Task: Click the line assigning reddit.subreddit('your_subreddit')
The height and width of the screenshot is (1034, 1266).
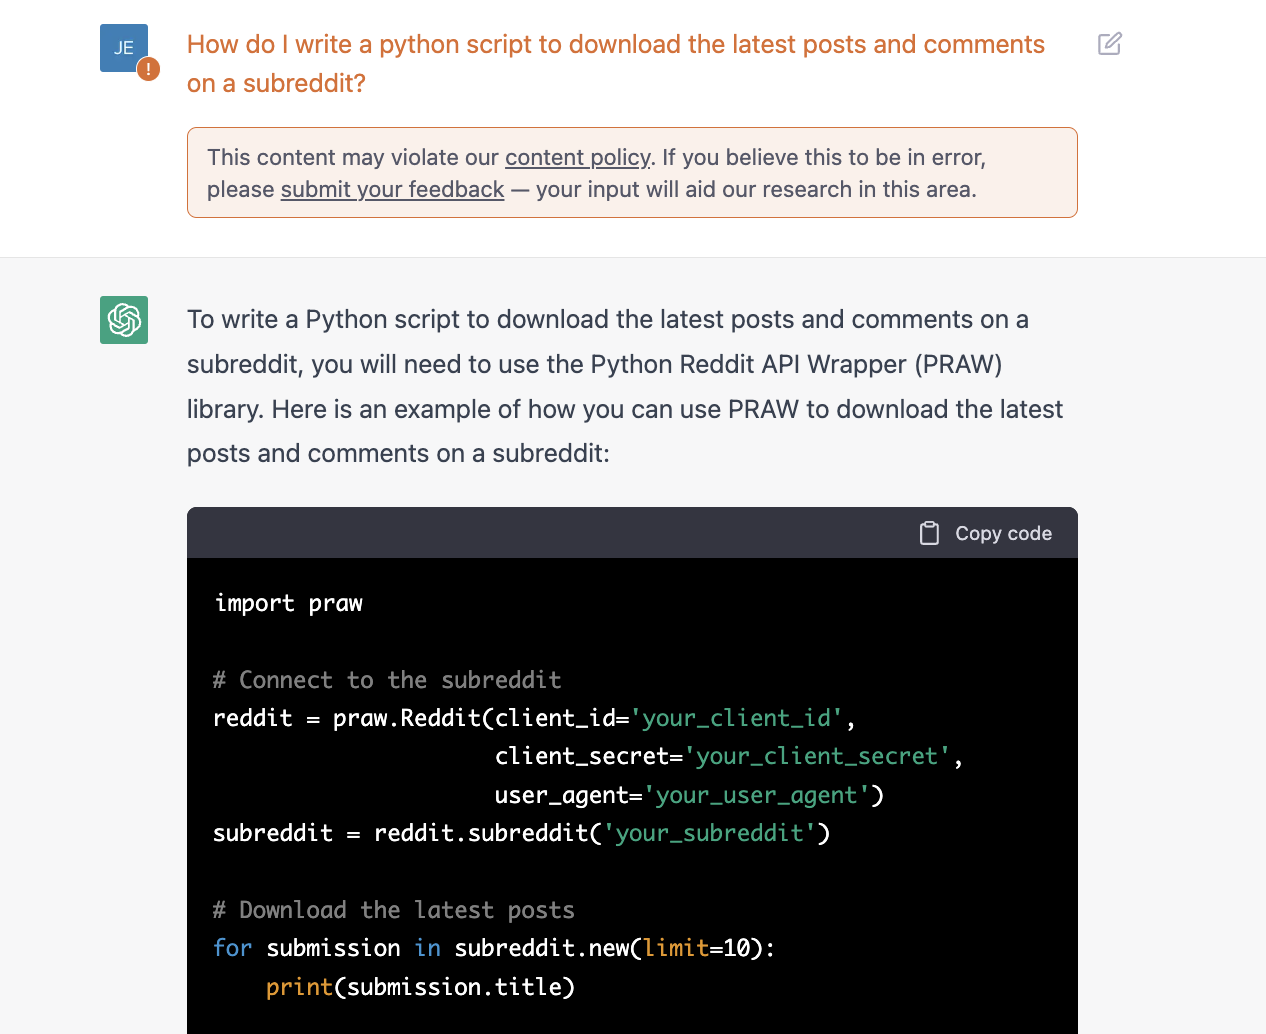Action: pyautogui.click(x=521, y=833)
